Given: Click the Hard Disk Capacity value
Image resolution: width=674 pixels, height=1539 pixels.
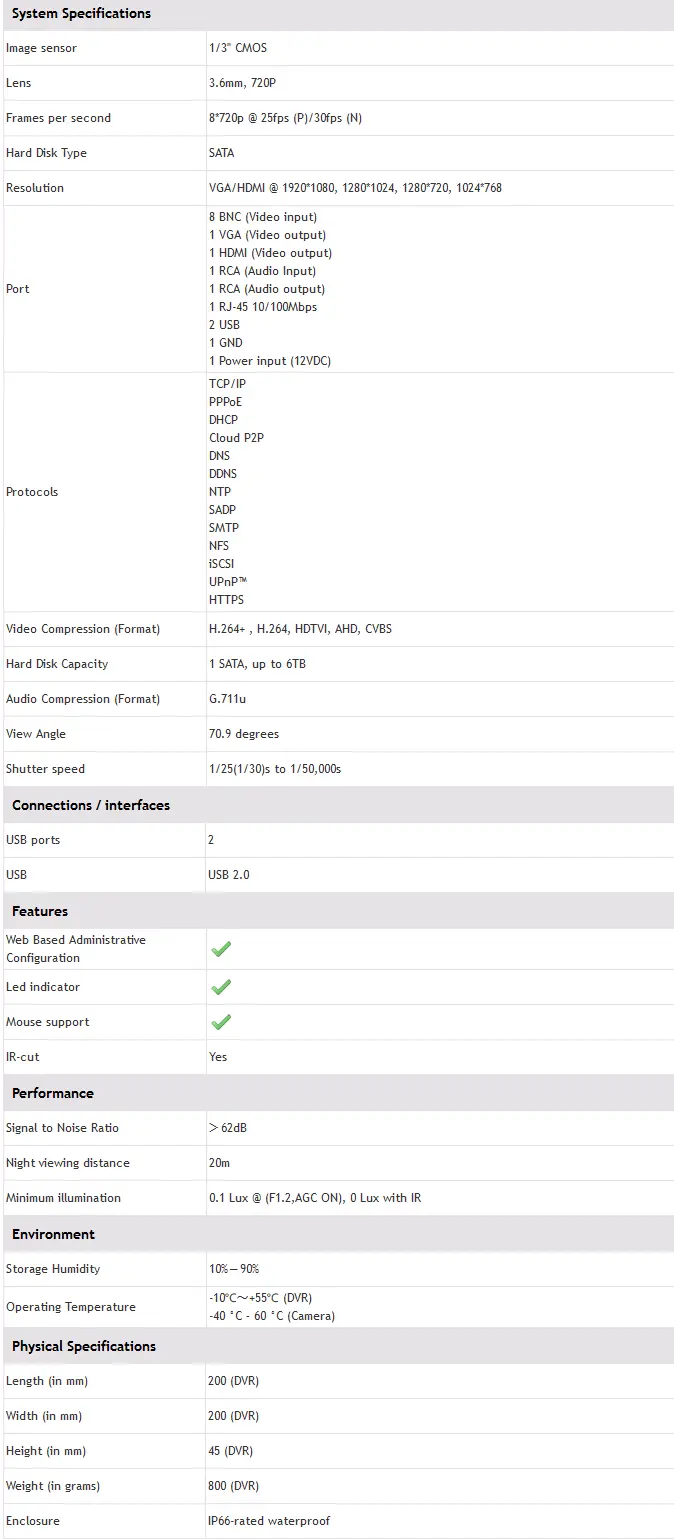Looking at the screenshot, I should coord(257,664).
